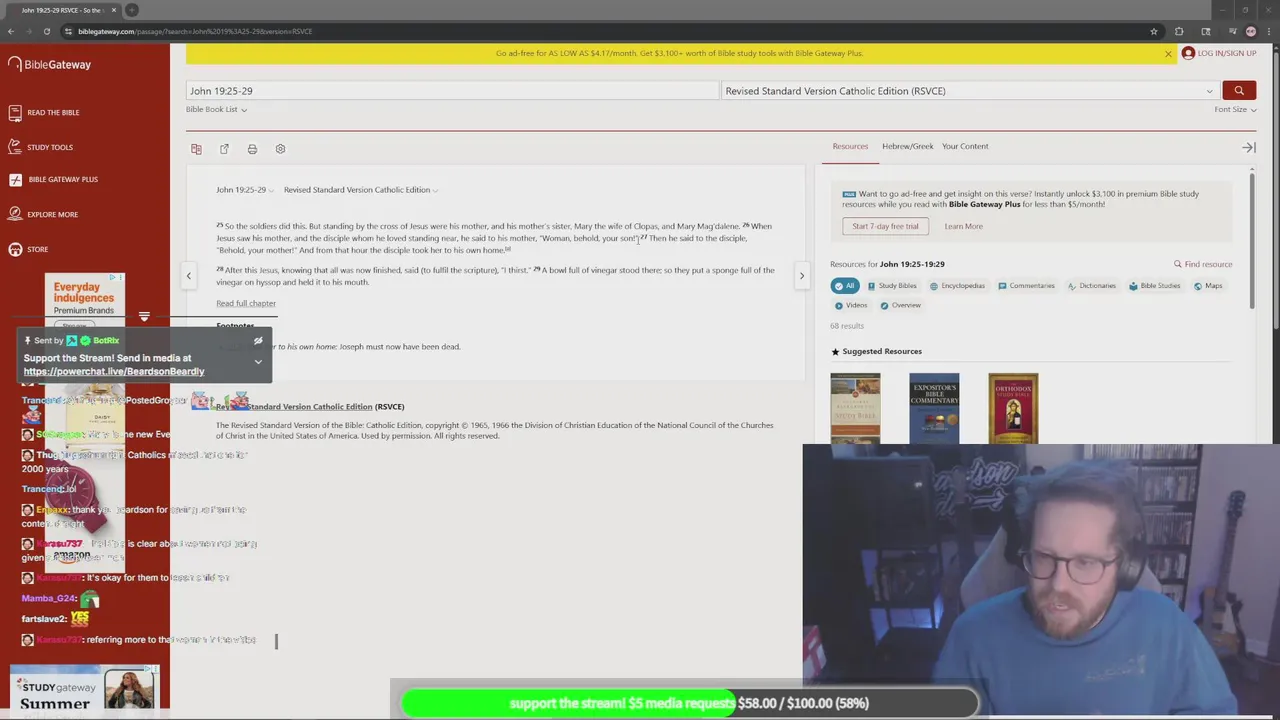The image size is (1280, 720).
Task: Filter resources by Commentaries
Action: [1026, 286]
